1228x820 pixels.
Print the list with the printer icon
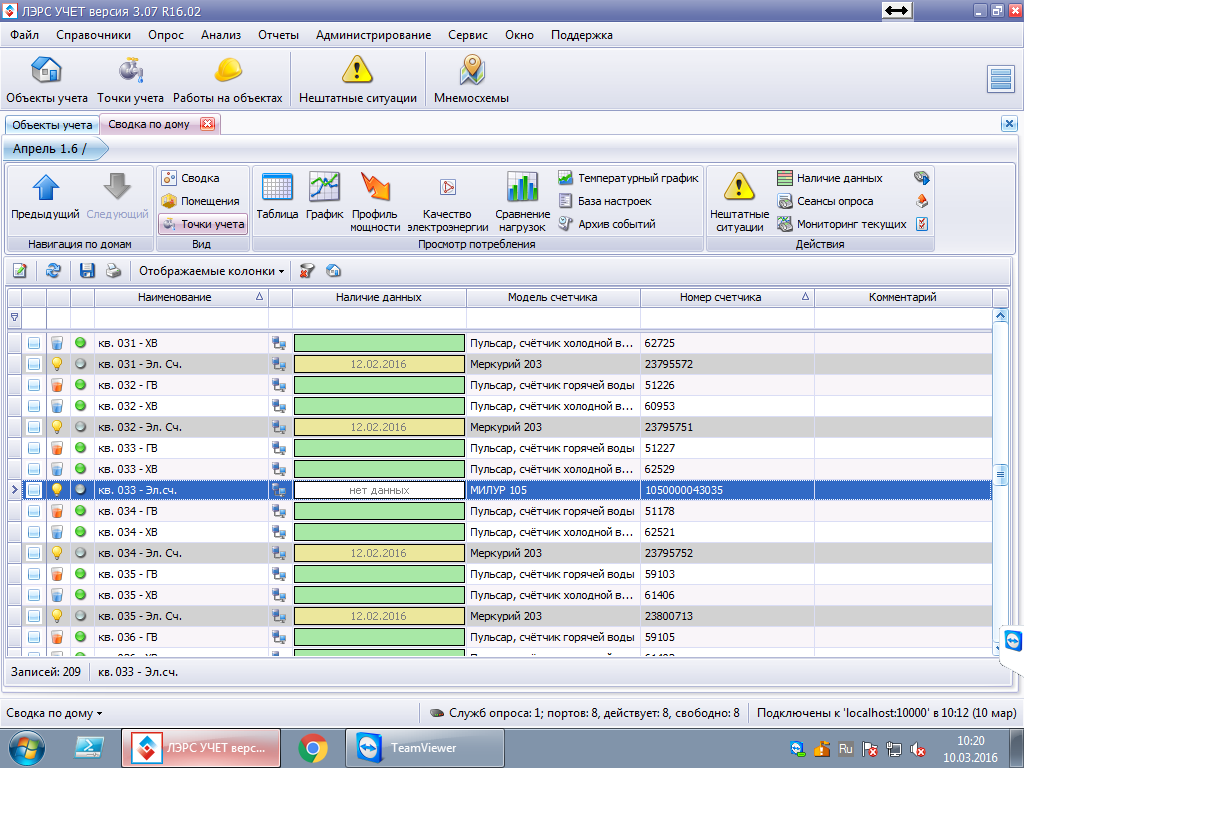point(114,271)
